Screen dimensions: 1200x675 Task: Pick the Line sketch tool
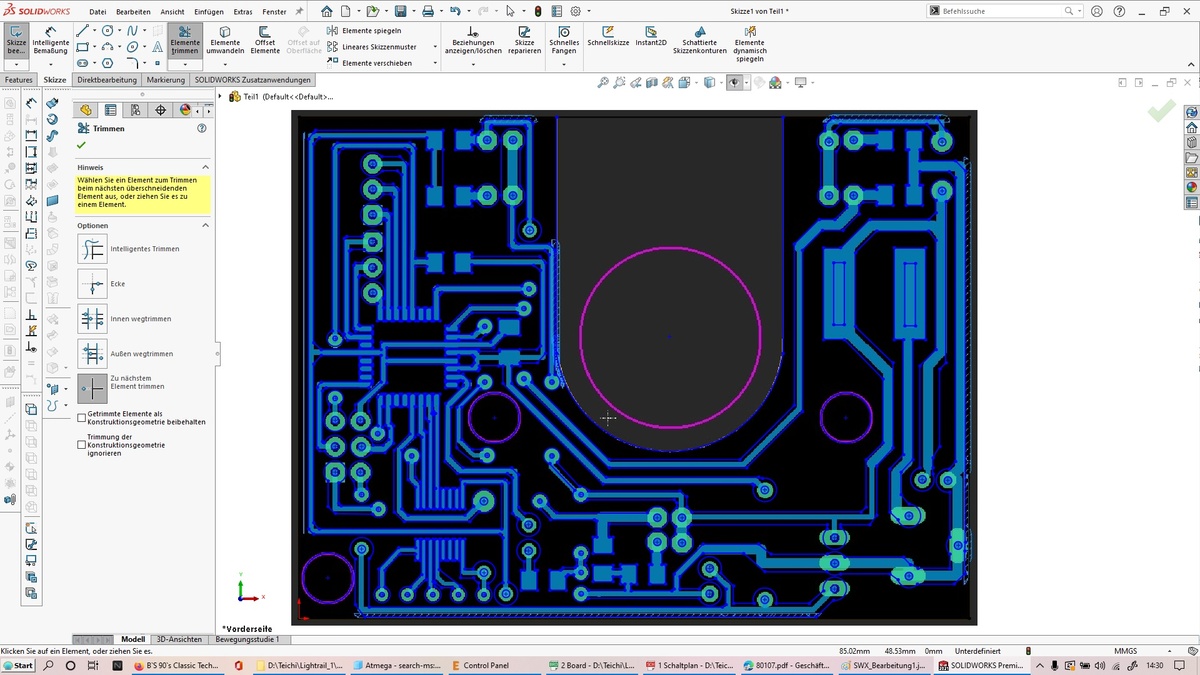[82, 30]
